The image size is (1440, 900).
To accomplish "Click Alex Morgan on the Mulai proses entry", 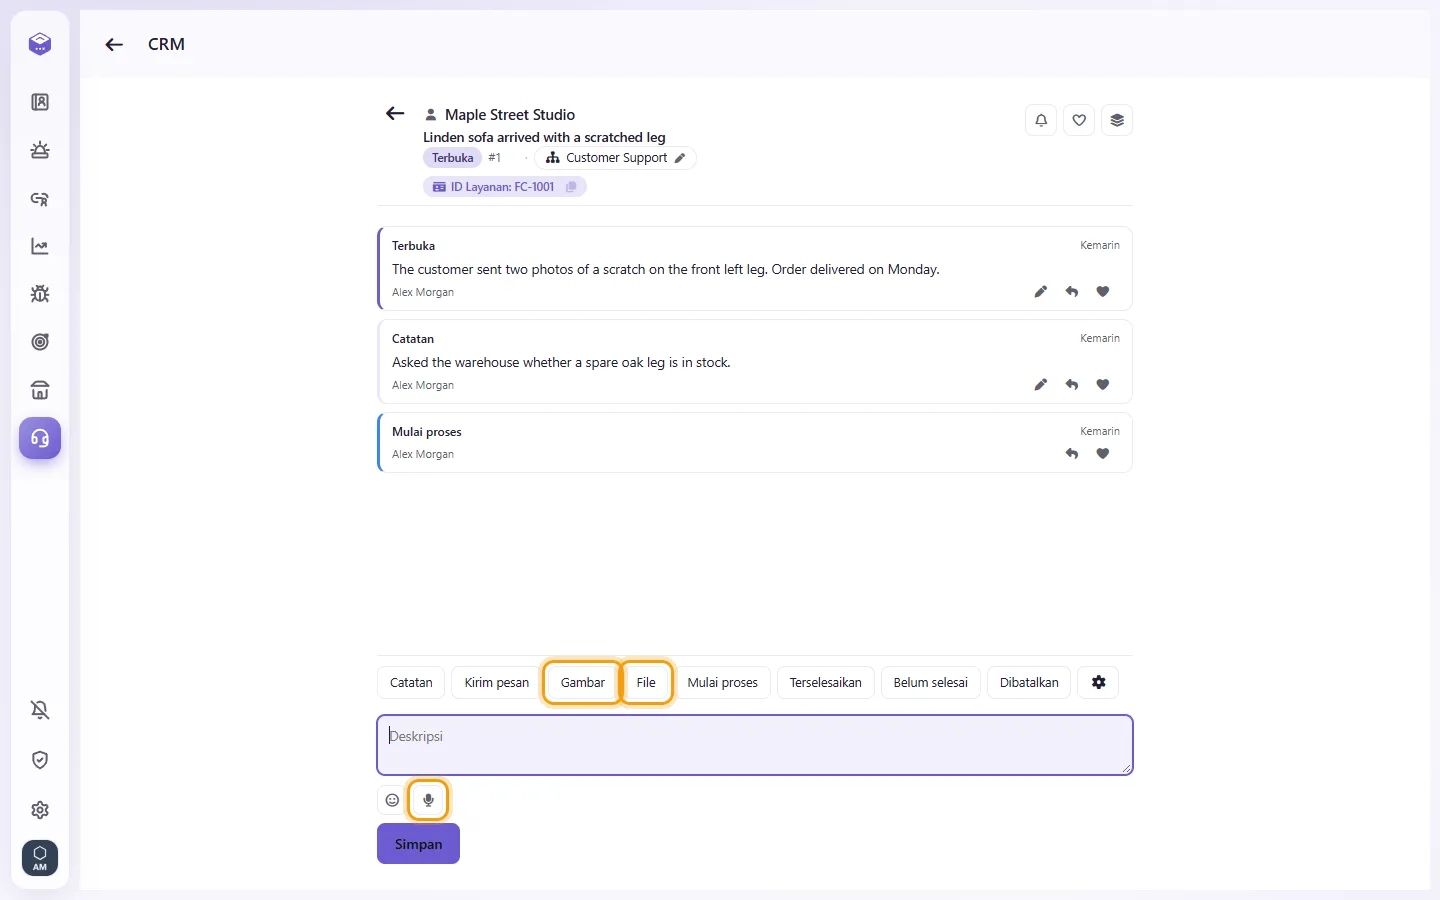I will click(x=423, y=454).
